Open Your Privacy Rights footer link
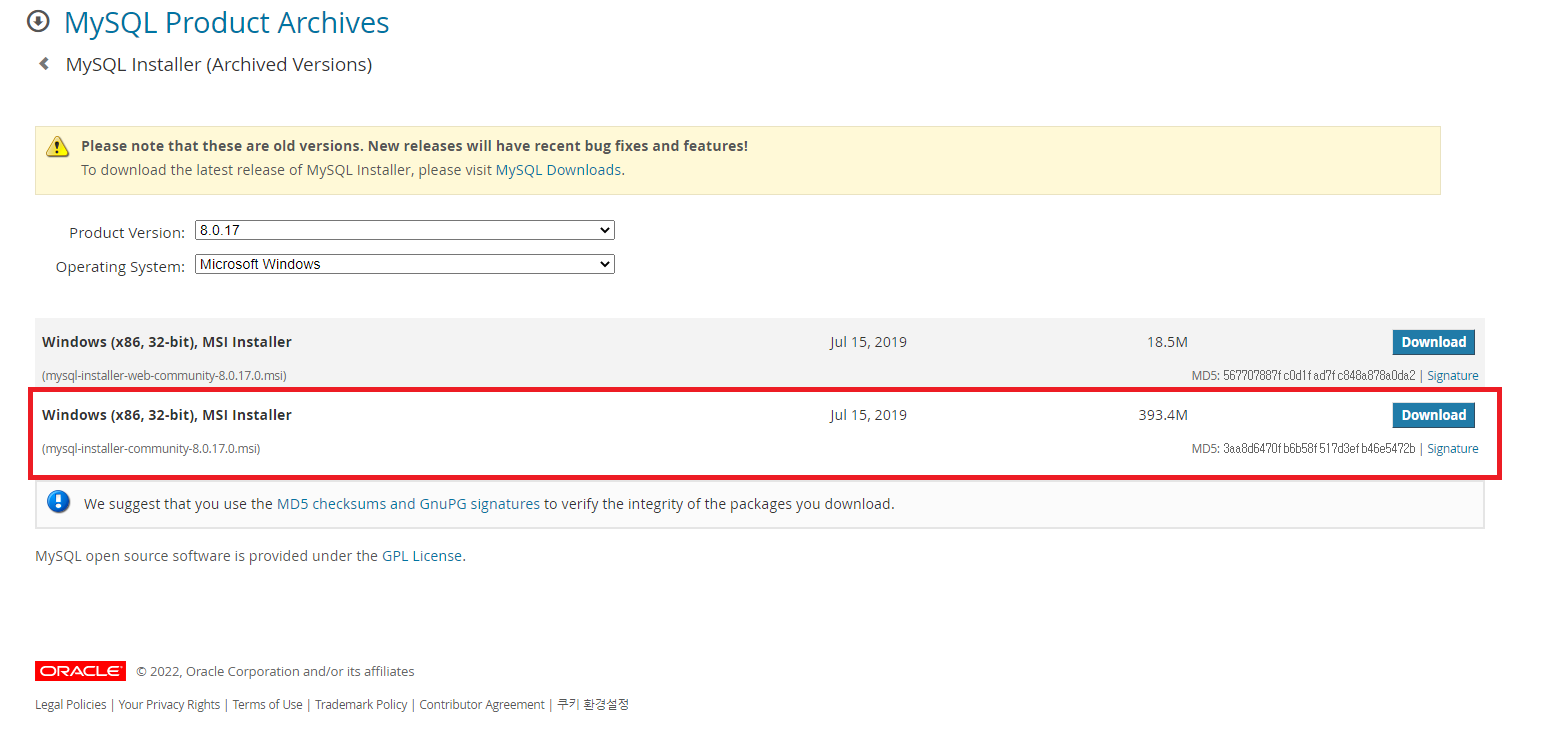Image resolution: width=1546 pixels, height=756 pixels. coord(169,705)
